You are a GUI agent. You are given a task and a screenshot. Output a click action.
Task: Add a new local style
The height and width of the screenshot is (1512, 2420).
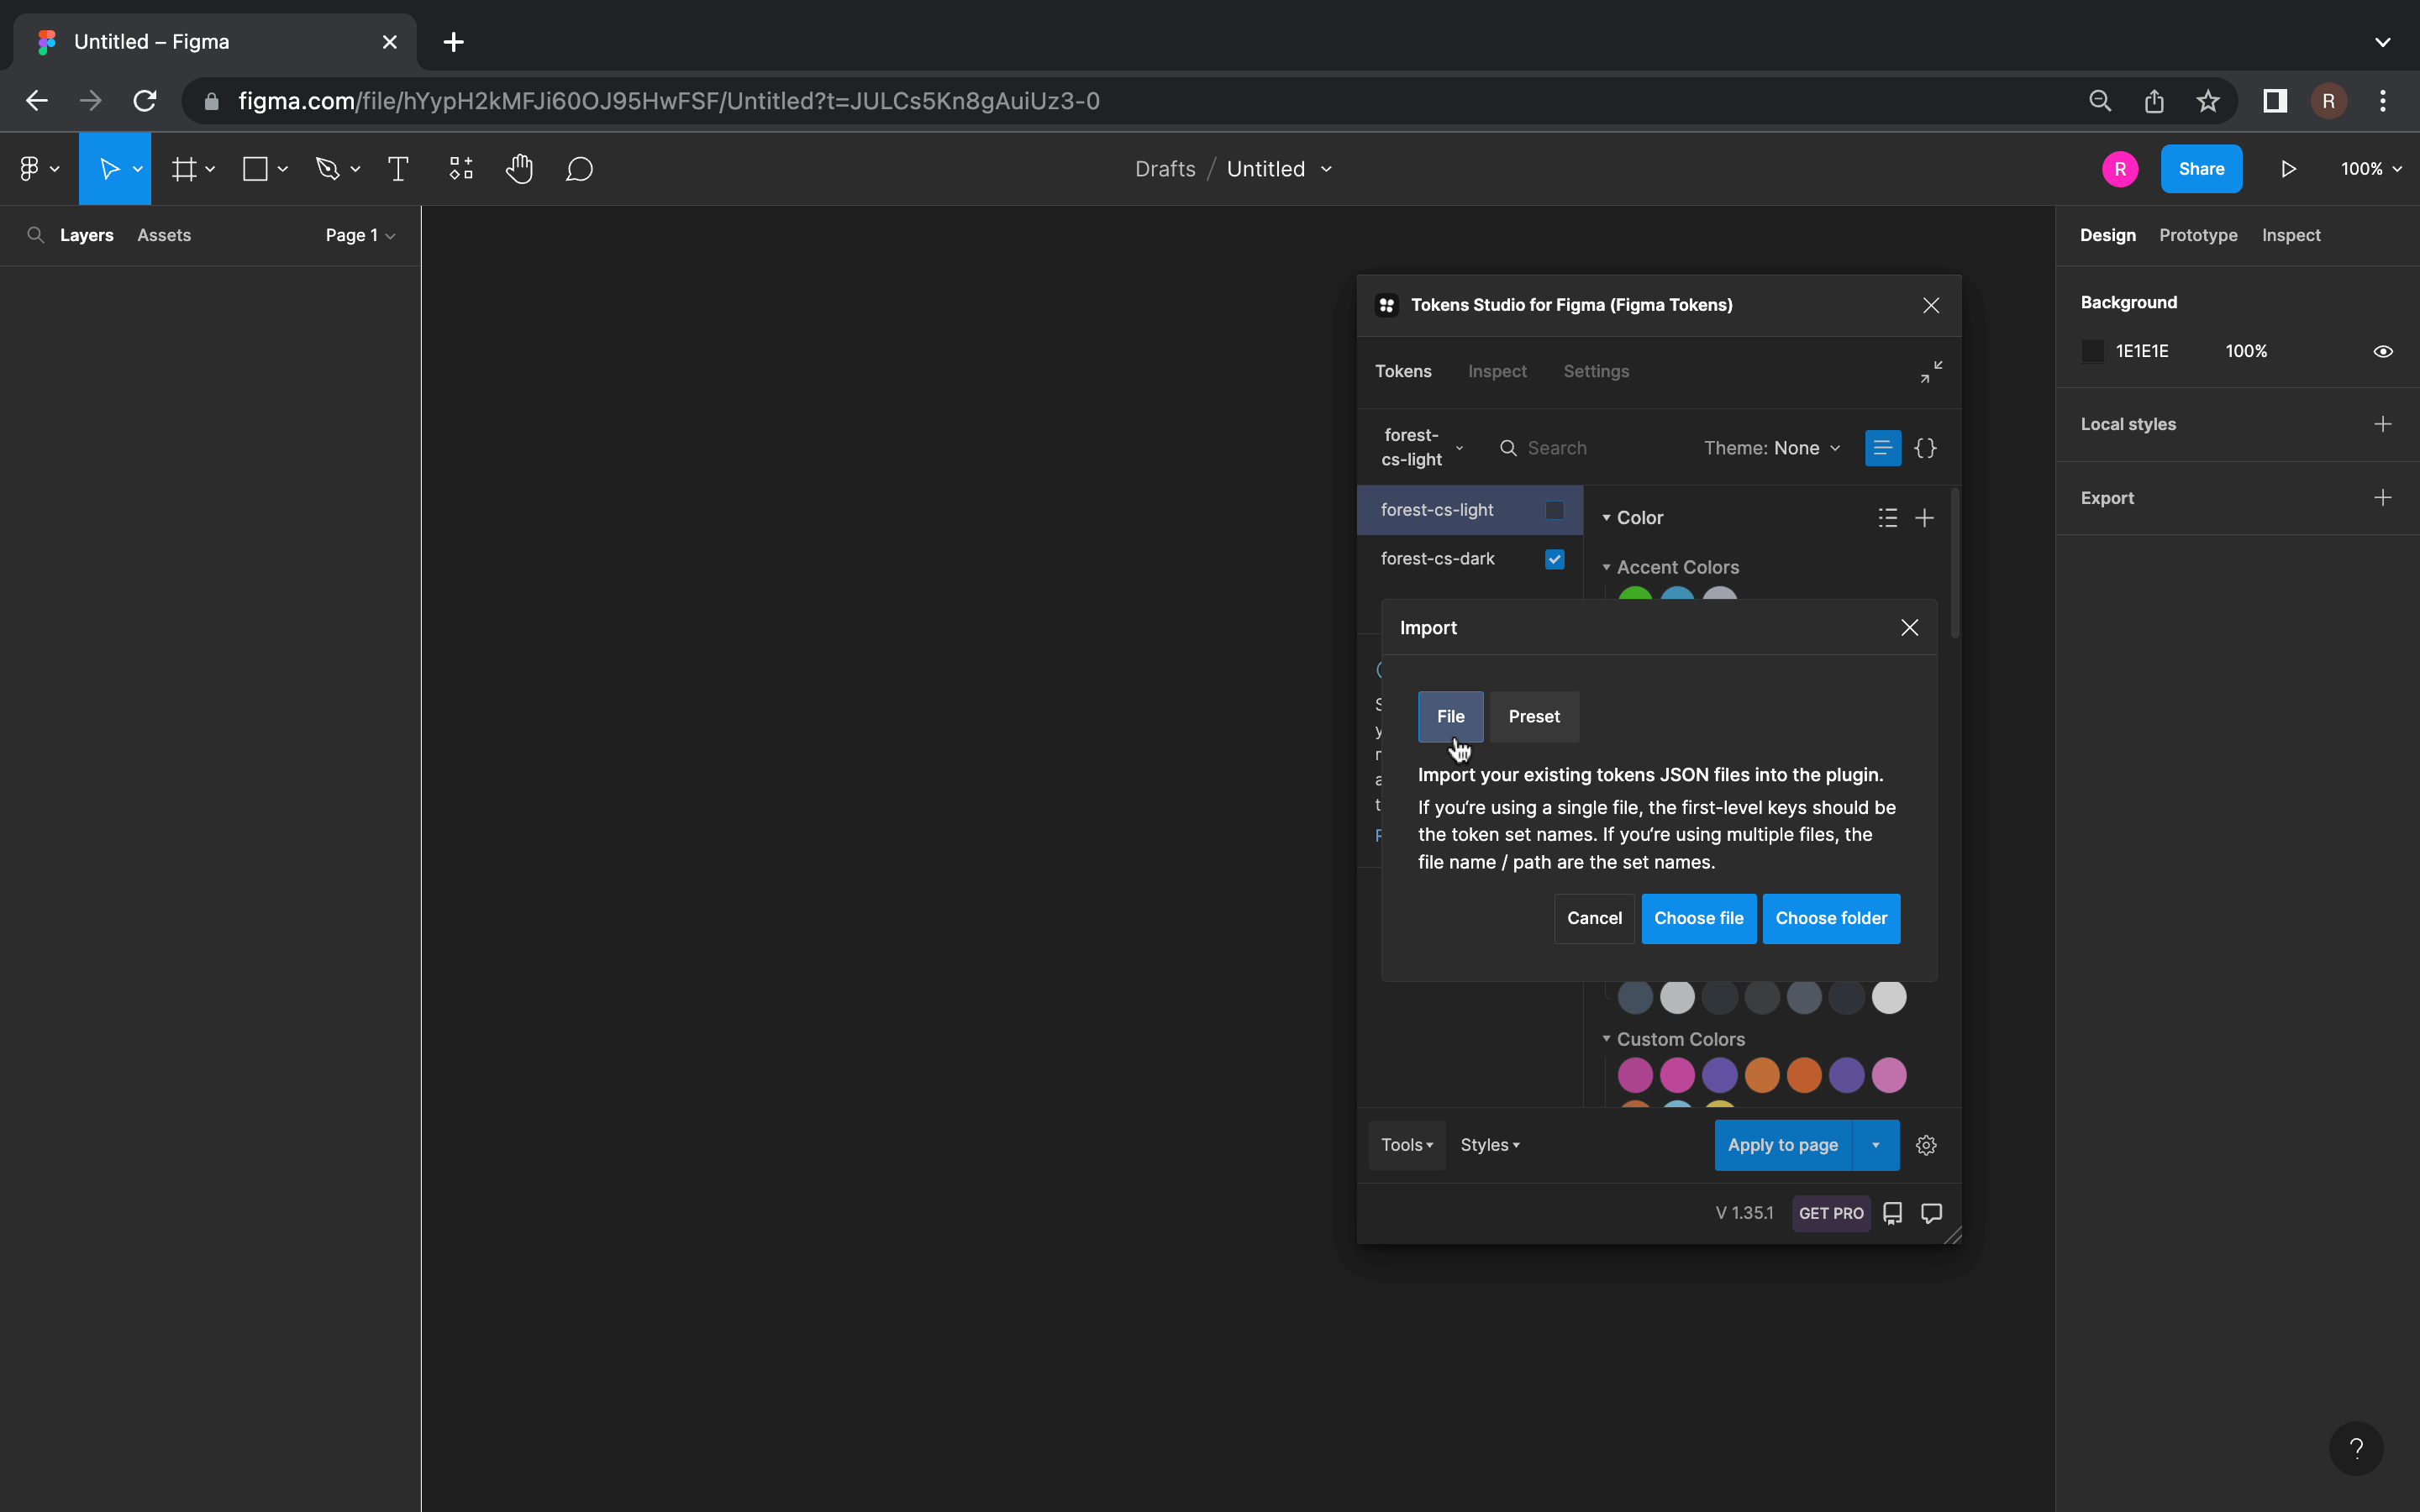tap(2383, 424)
